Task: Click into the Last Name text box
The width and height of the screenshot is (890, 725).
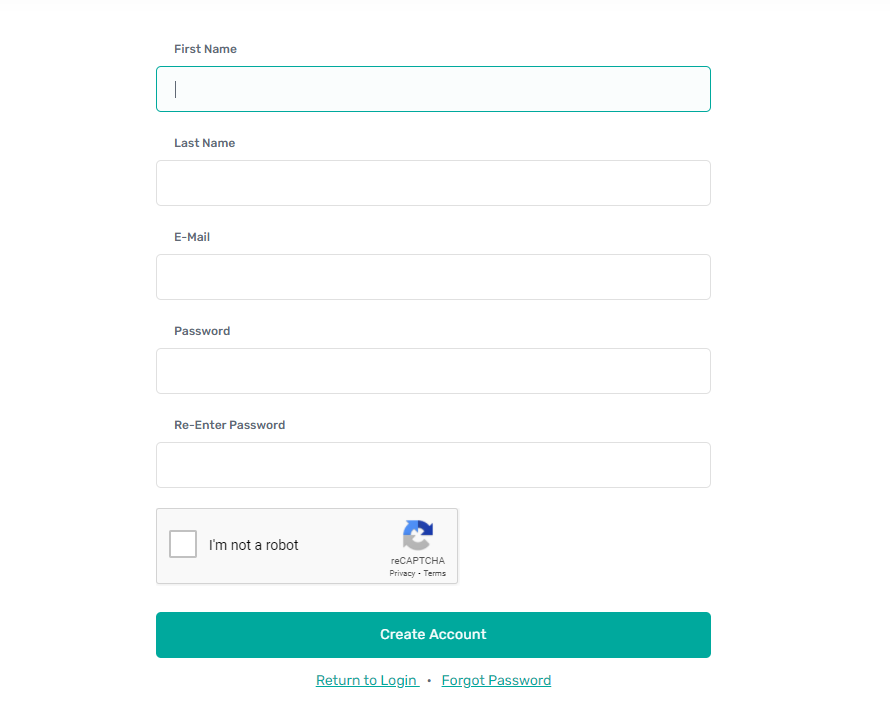Action: (433, 183)
